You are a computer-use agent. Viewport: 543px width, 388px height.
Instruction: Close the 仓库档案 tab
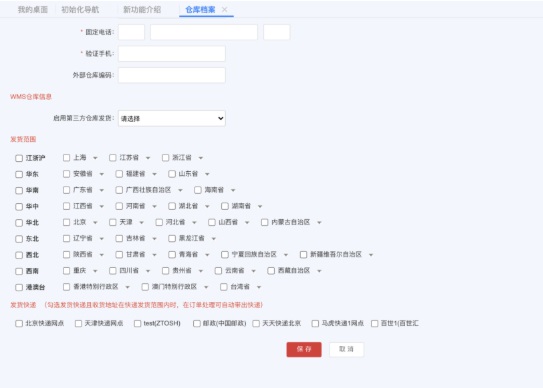pyautogui.click(x=224, y=10)
